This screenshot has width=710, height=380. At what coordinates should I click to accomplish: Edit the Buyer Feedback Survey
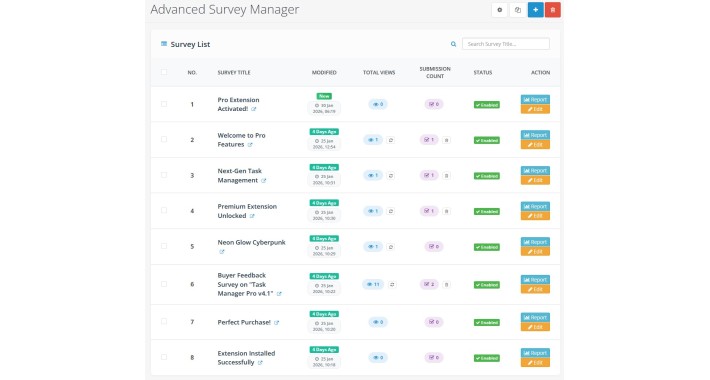pyautogui.click(x=535, y=289)
